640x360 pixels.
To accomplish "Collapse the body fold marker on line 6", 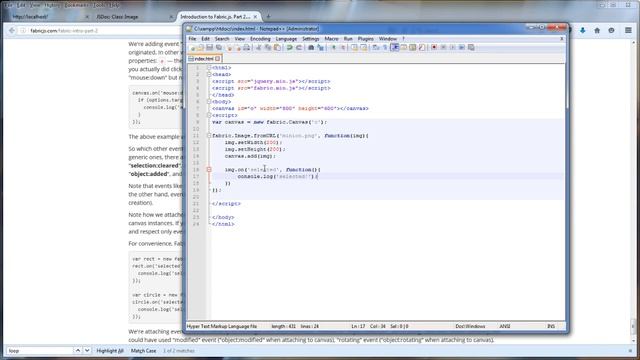I will coord(209,102).
